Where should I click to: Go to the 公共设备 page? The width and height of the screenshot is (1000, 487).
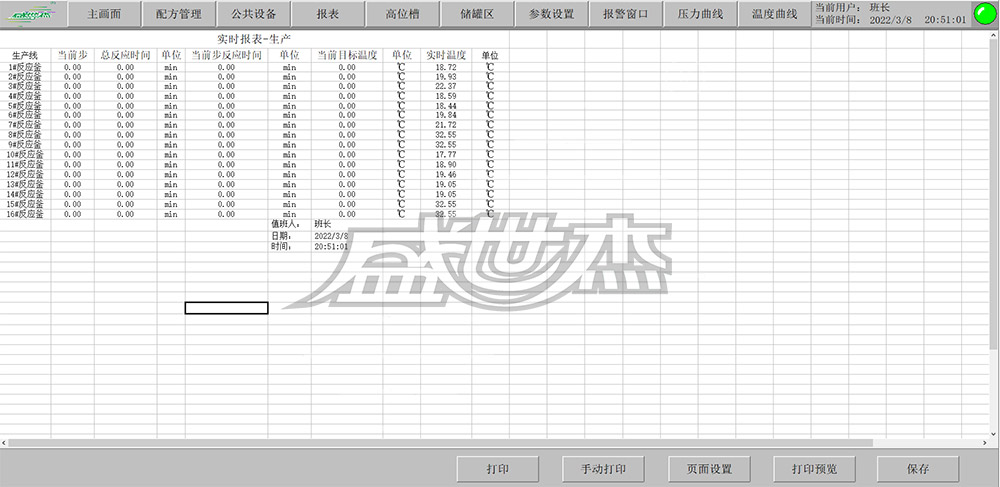(254, 14)
